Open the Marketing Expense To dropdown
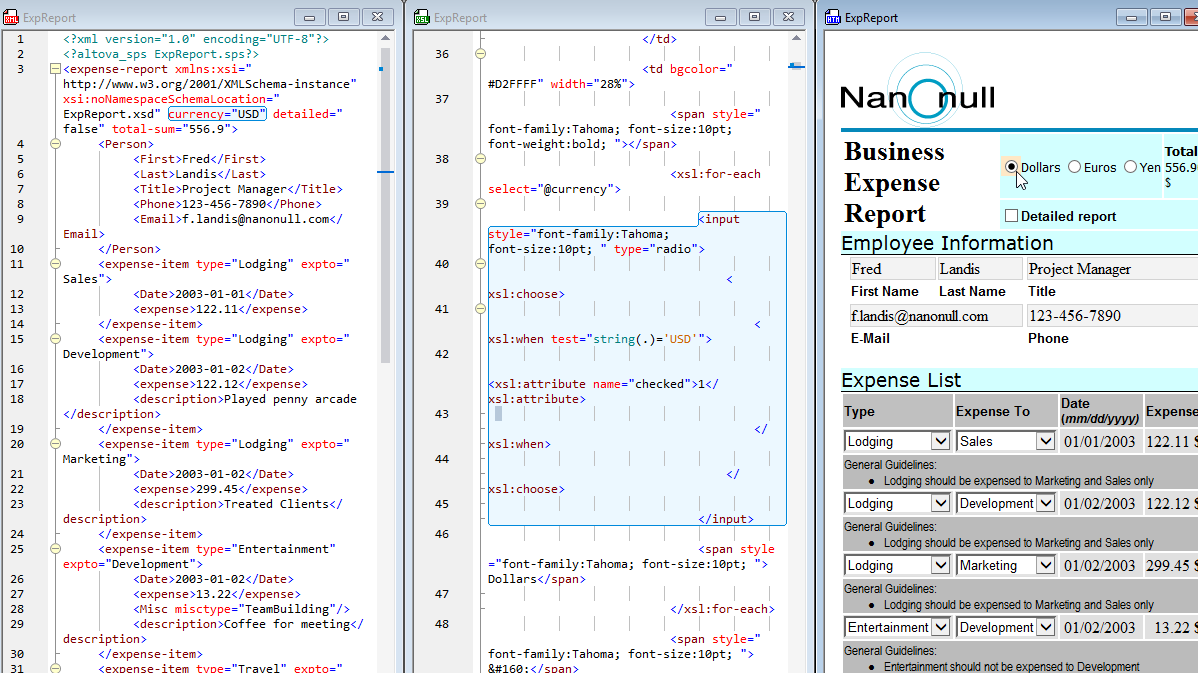1198x673 pixels. pos(1045,565)
